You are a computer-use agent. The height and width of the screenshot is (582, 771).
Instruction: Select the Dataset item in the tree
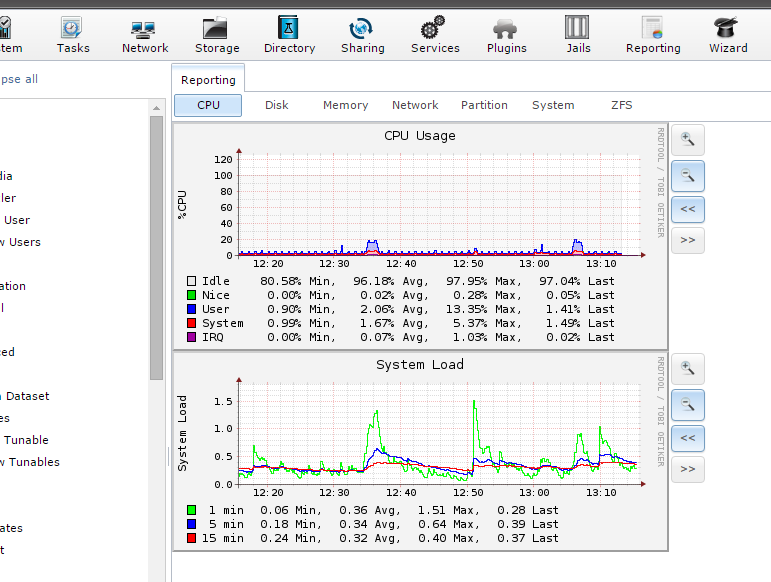pyautogui.click(x=27, y=396)
